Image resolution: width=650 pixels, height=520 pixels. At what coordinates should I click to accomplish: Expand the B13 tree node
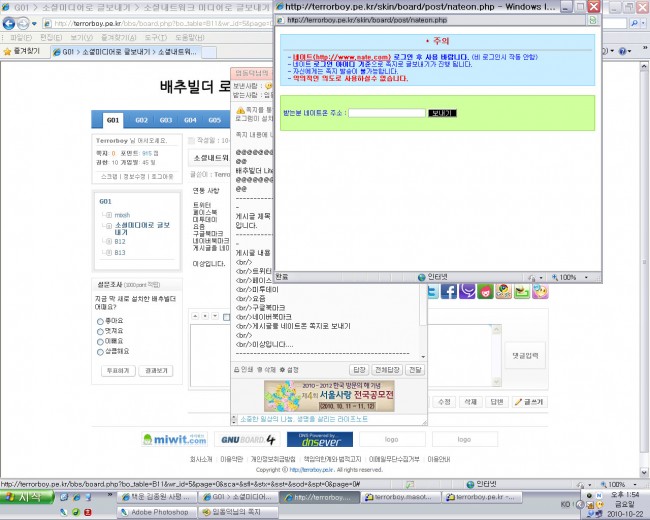coord(109,253)
